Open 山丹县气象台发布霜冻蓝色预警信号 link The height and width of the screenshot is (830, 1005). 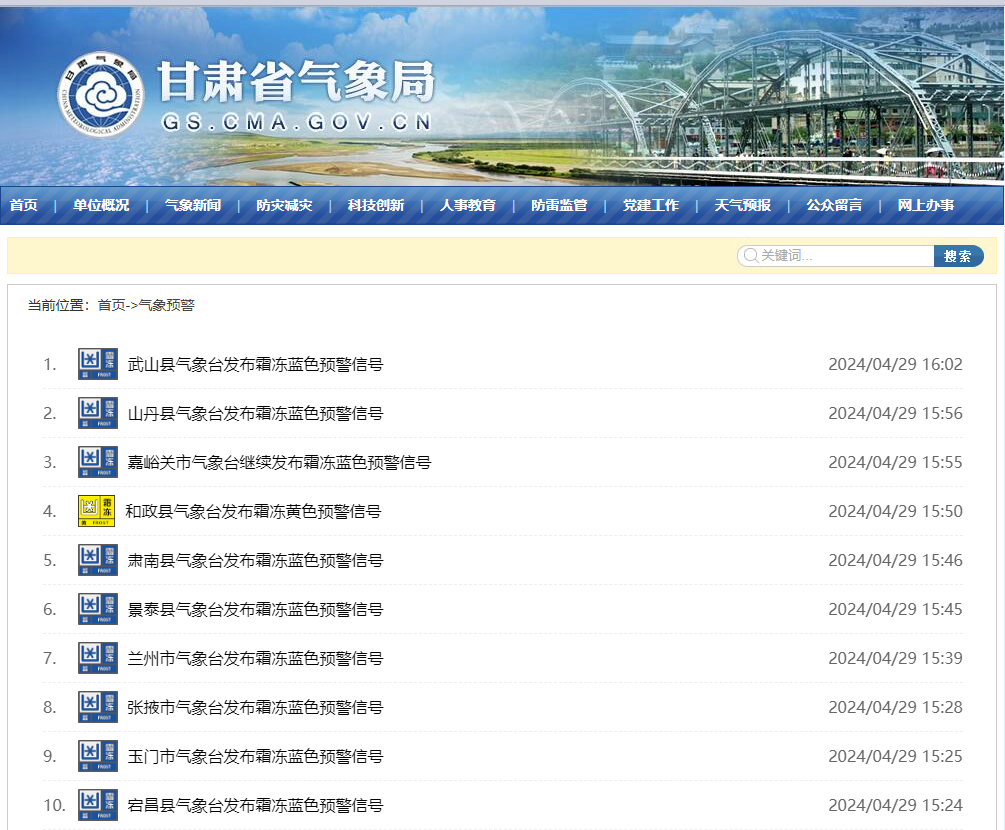click(x=255, y=413)
